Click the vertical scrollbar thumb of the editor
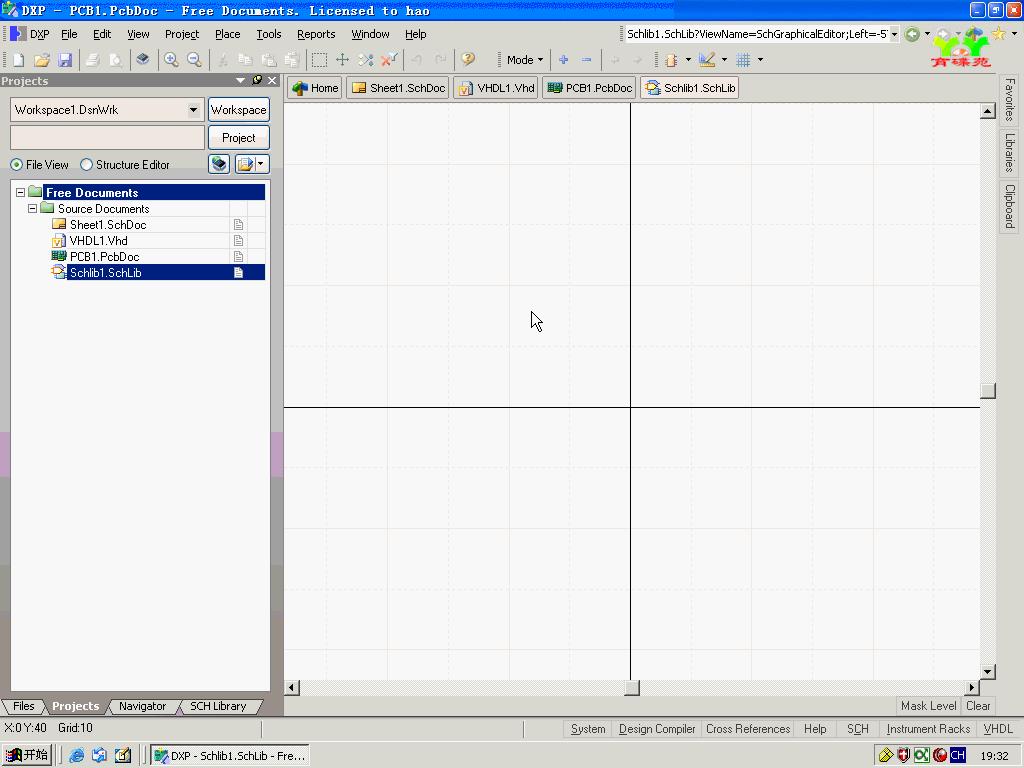1024x768 pixels. point(988,390)
